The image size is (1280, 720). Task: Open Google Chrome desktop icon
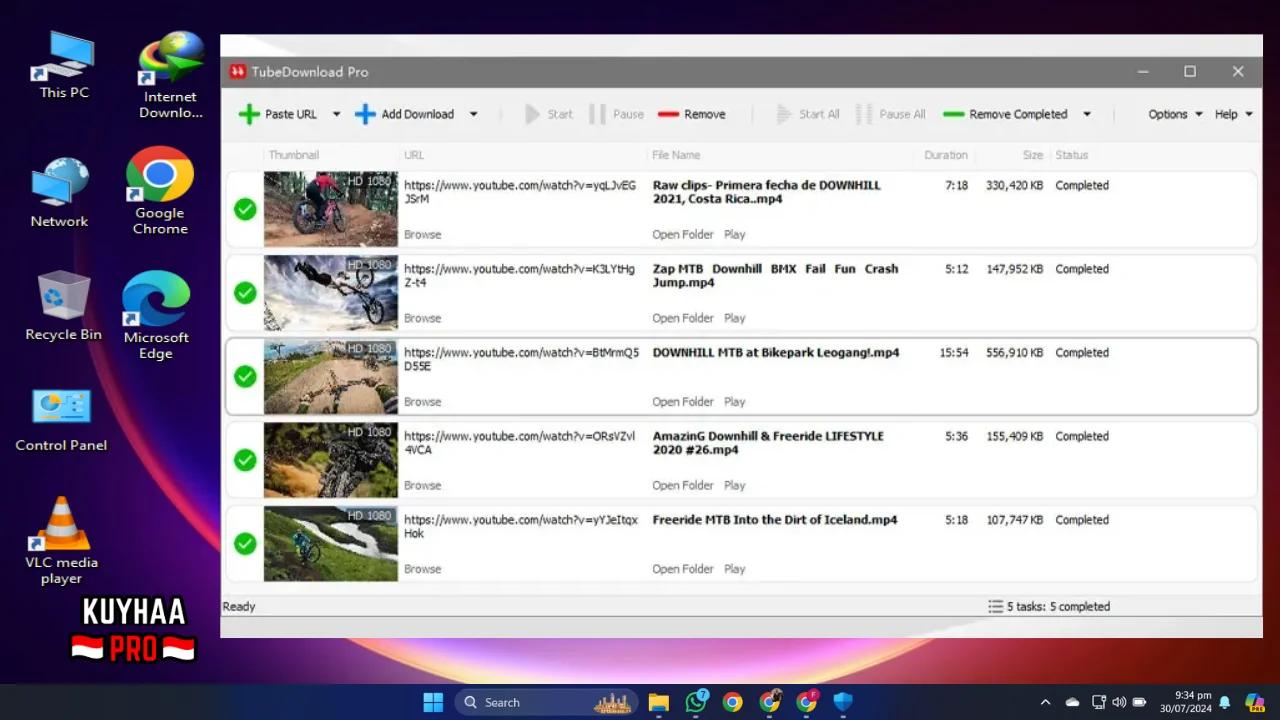point(160,191)
